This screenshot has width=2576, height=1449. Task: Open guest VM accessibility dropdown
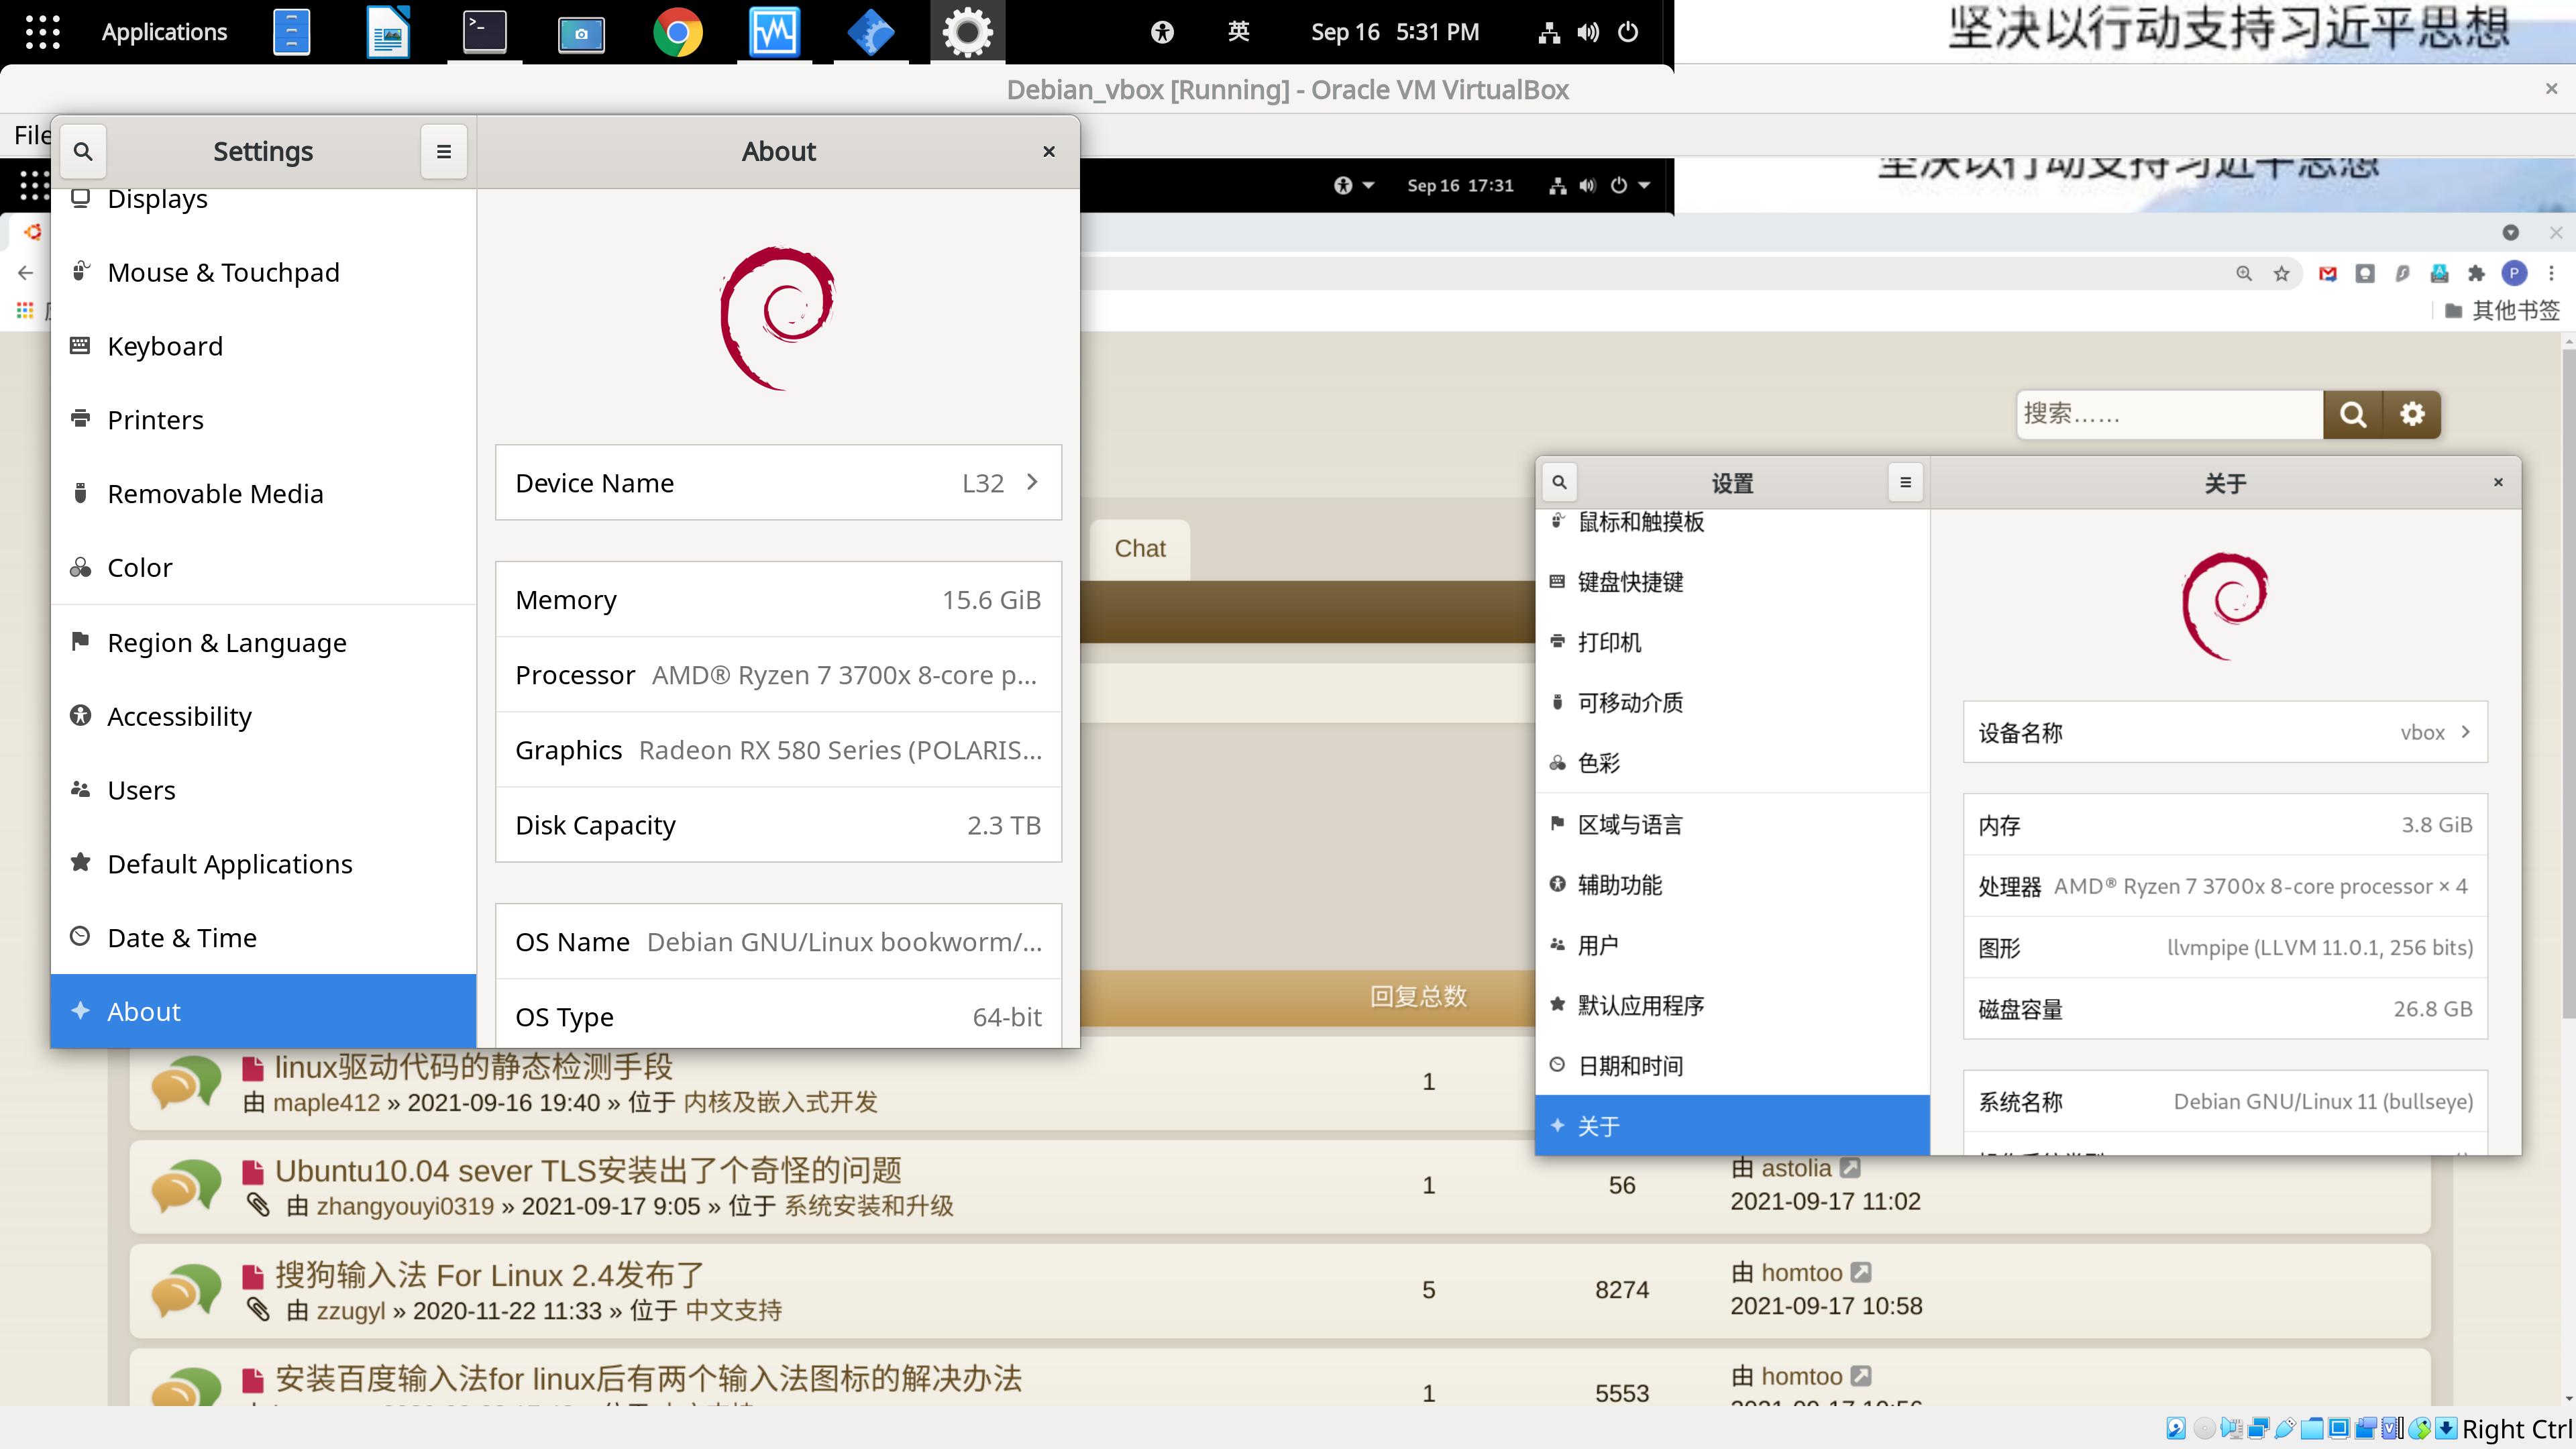click(1354, 185)
